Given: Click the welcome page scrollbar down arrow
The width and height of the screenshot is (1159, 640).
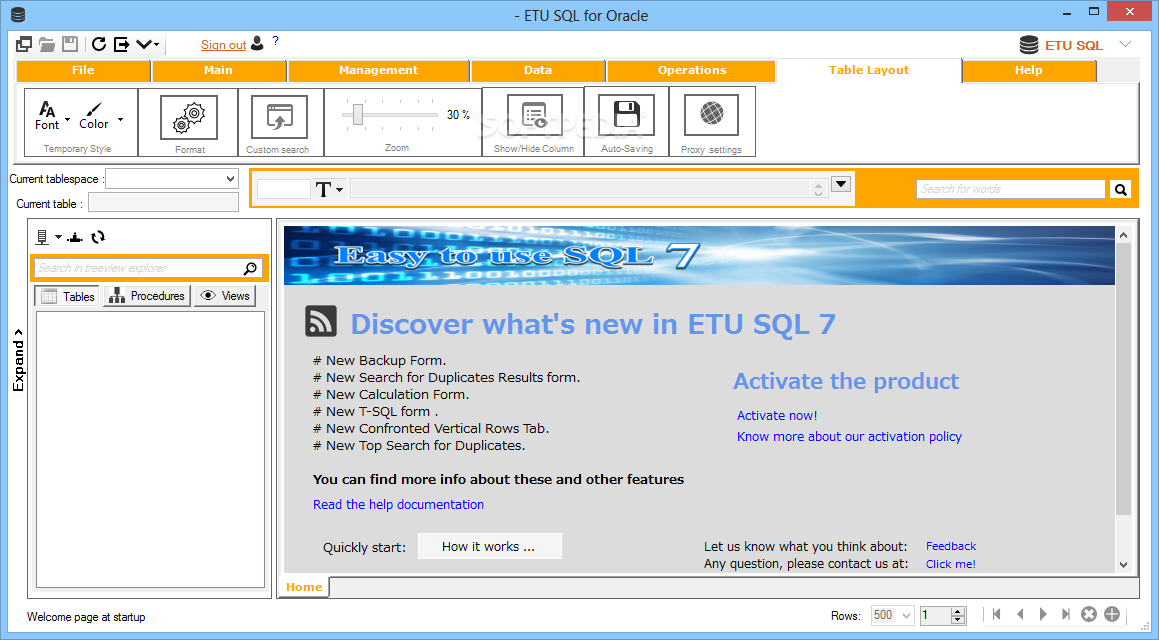Looking at the screenshot, I should point(1124,565).
